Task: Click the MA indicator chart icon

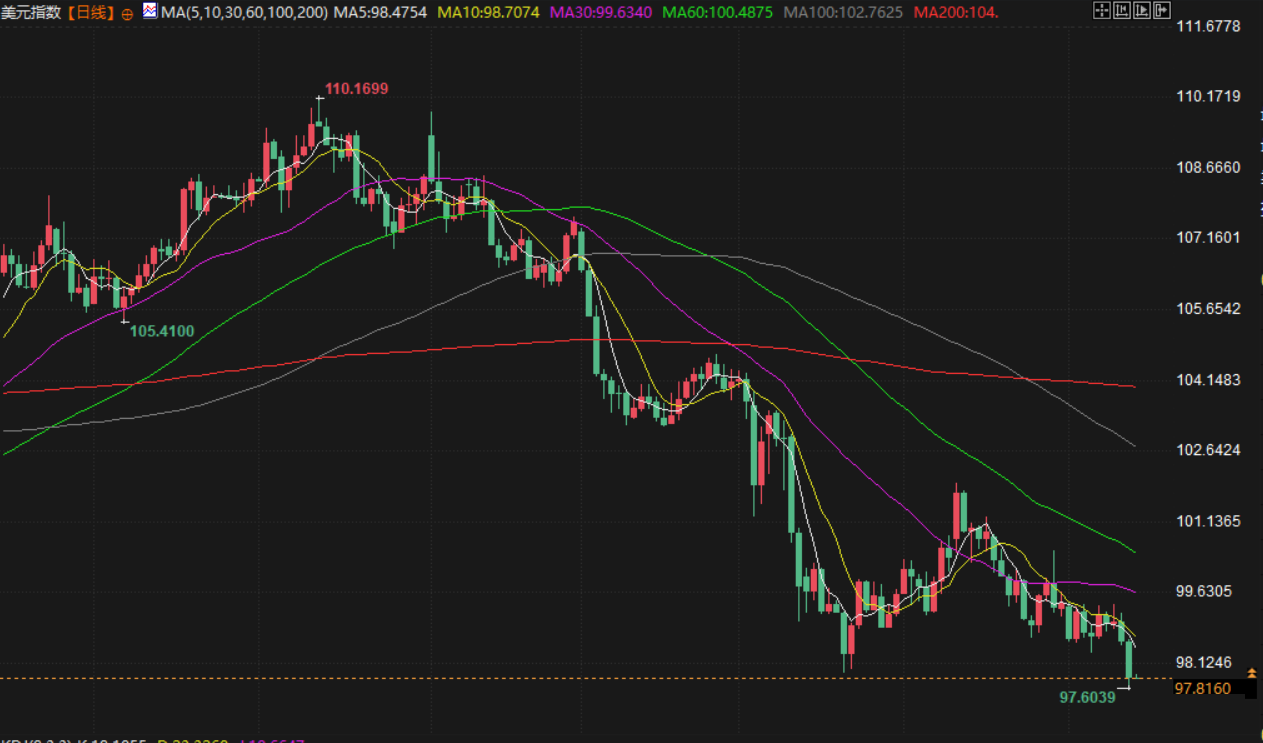Action: pyautogui.click(x=150, y=12)
